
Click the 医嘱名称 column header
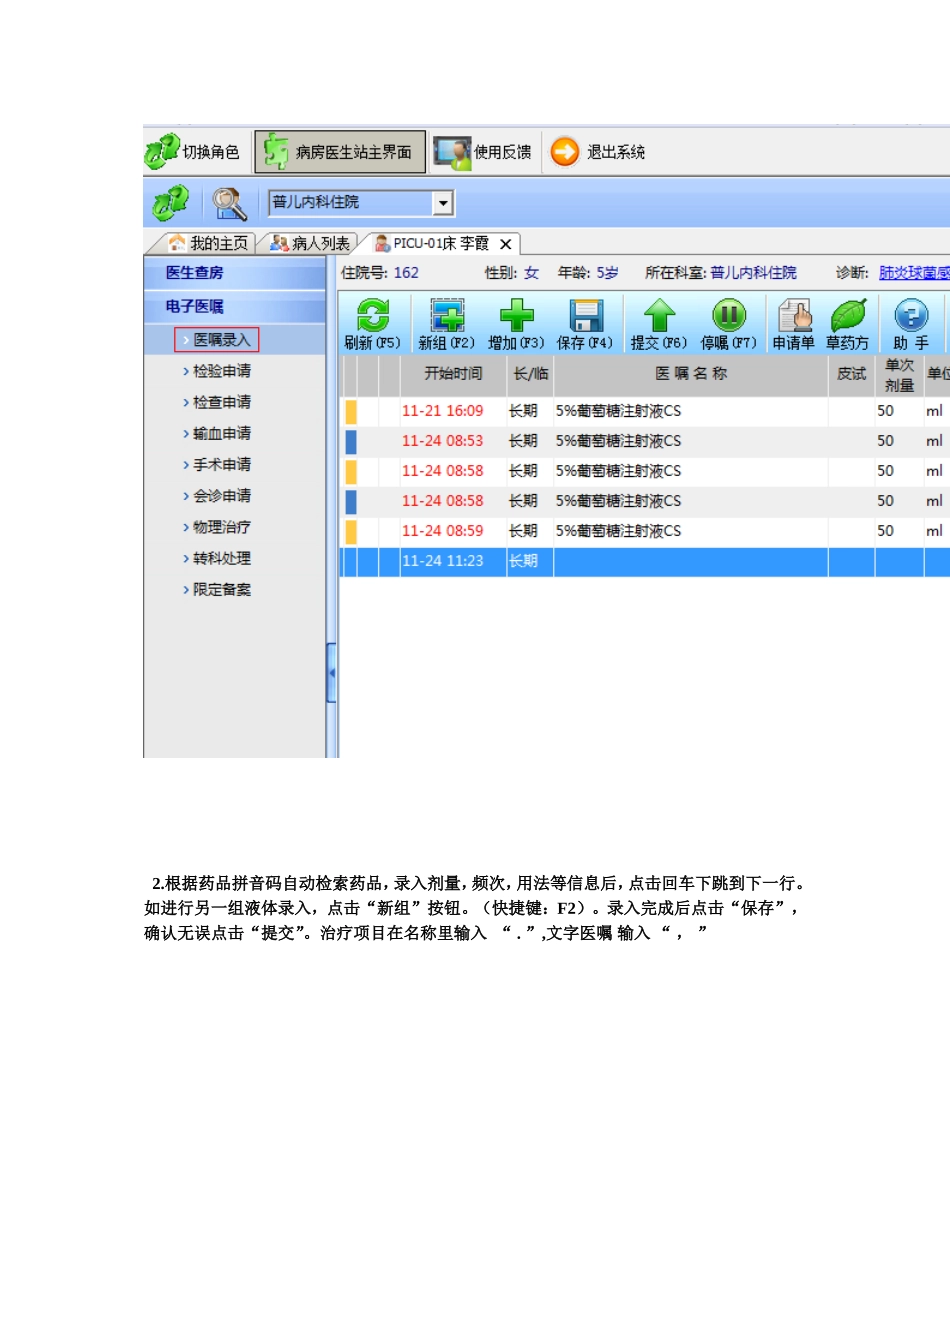691,374
